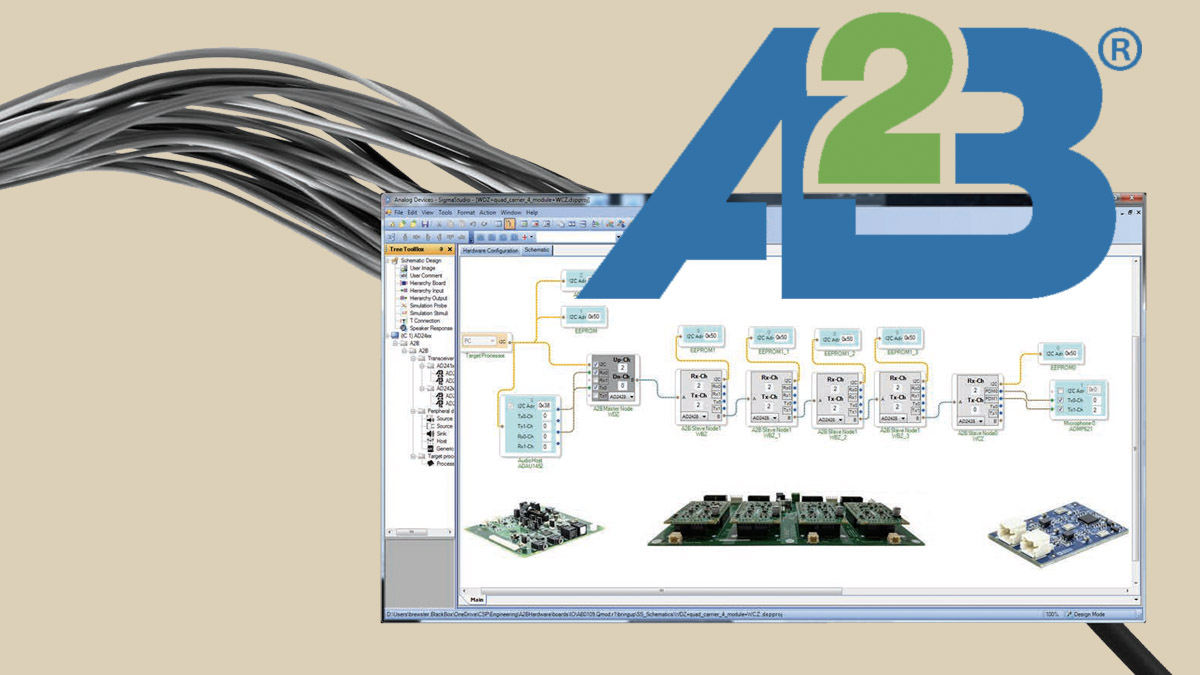Close the Tree ToolBox panel
Image resolution: width=1200 pixels, height=675 pixels.
[x=452, y=250]
